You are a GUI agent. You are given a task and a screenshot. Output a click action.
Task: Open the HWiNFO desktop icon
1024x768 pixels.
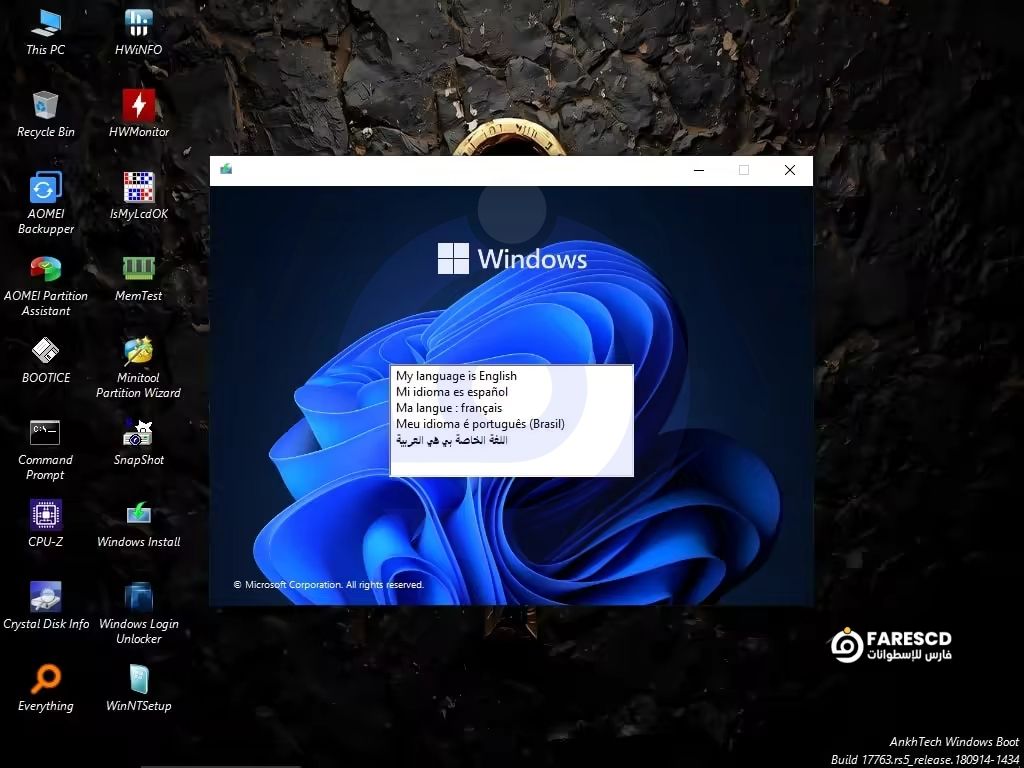coord(138,23)
